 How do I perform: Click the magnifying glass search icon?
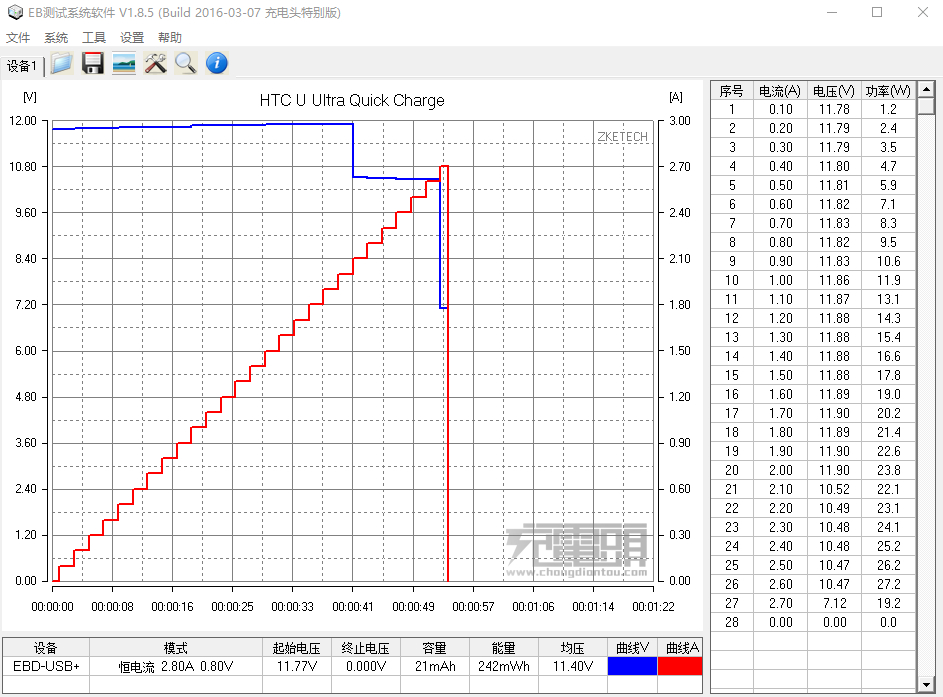pyautogui.click(x=186, y=63)
